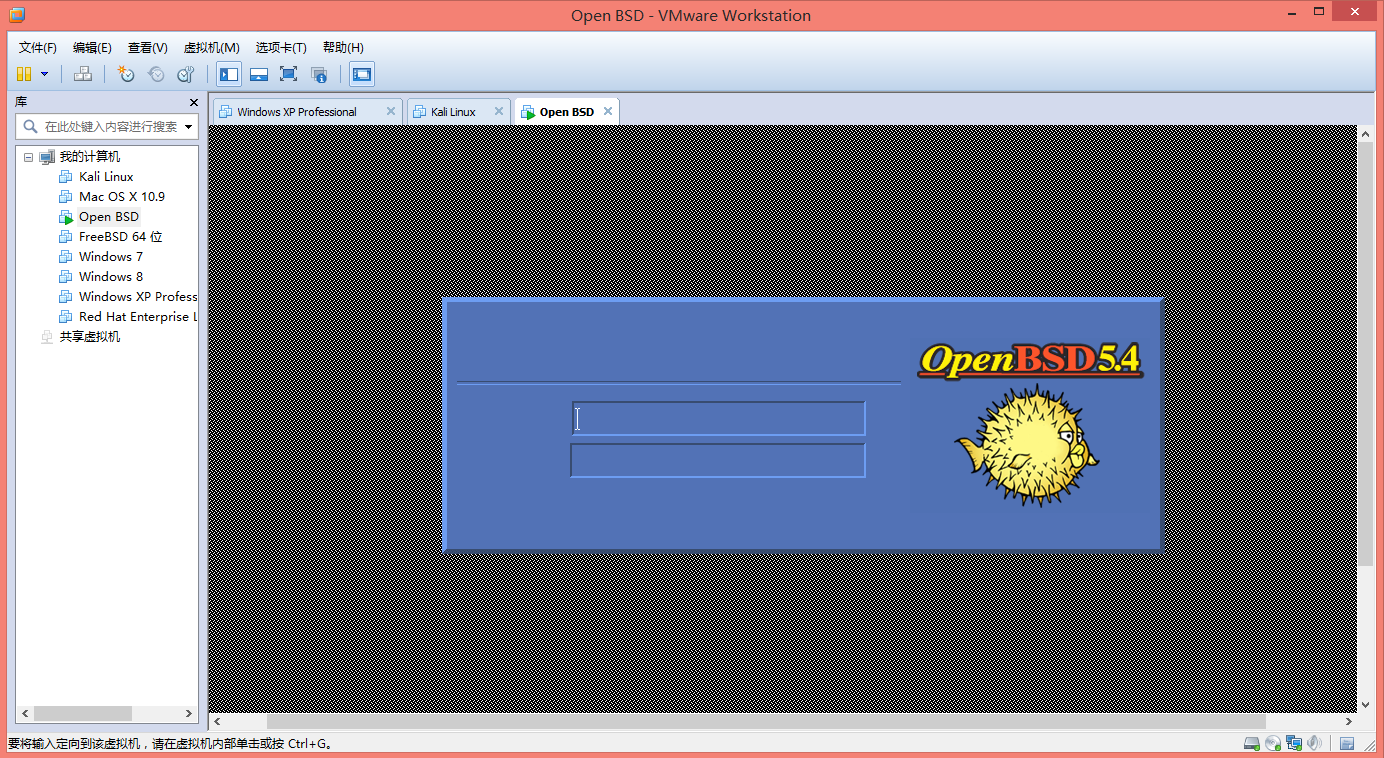The height and width of the screenshot is (758, 1384).
Task: Click library panel horizontal scrollbar thumb
Action: point(83,713)
